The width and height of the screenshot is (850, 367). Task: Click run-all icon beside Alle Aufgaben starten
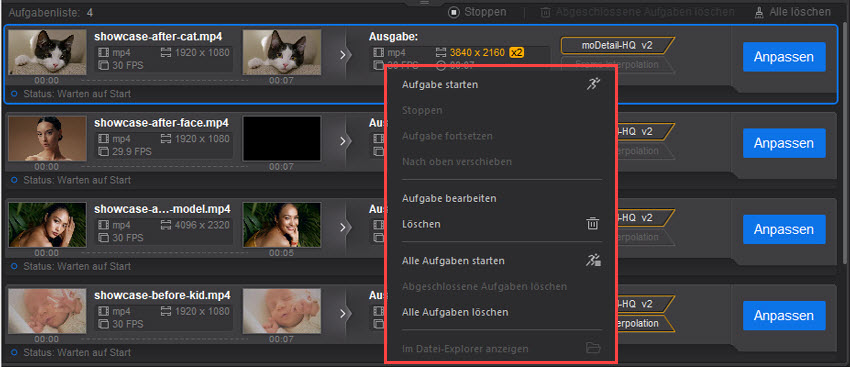click(x=593, y=260)
